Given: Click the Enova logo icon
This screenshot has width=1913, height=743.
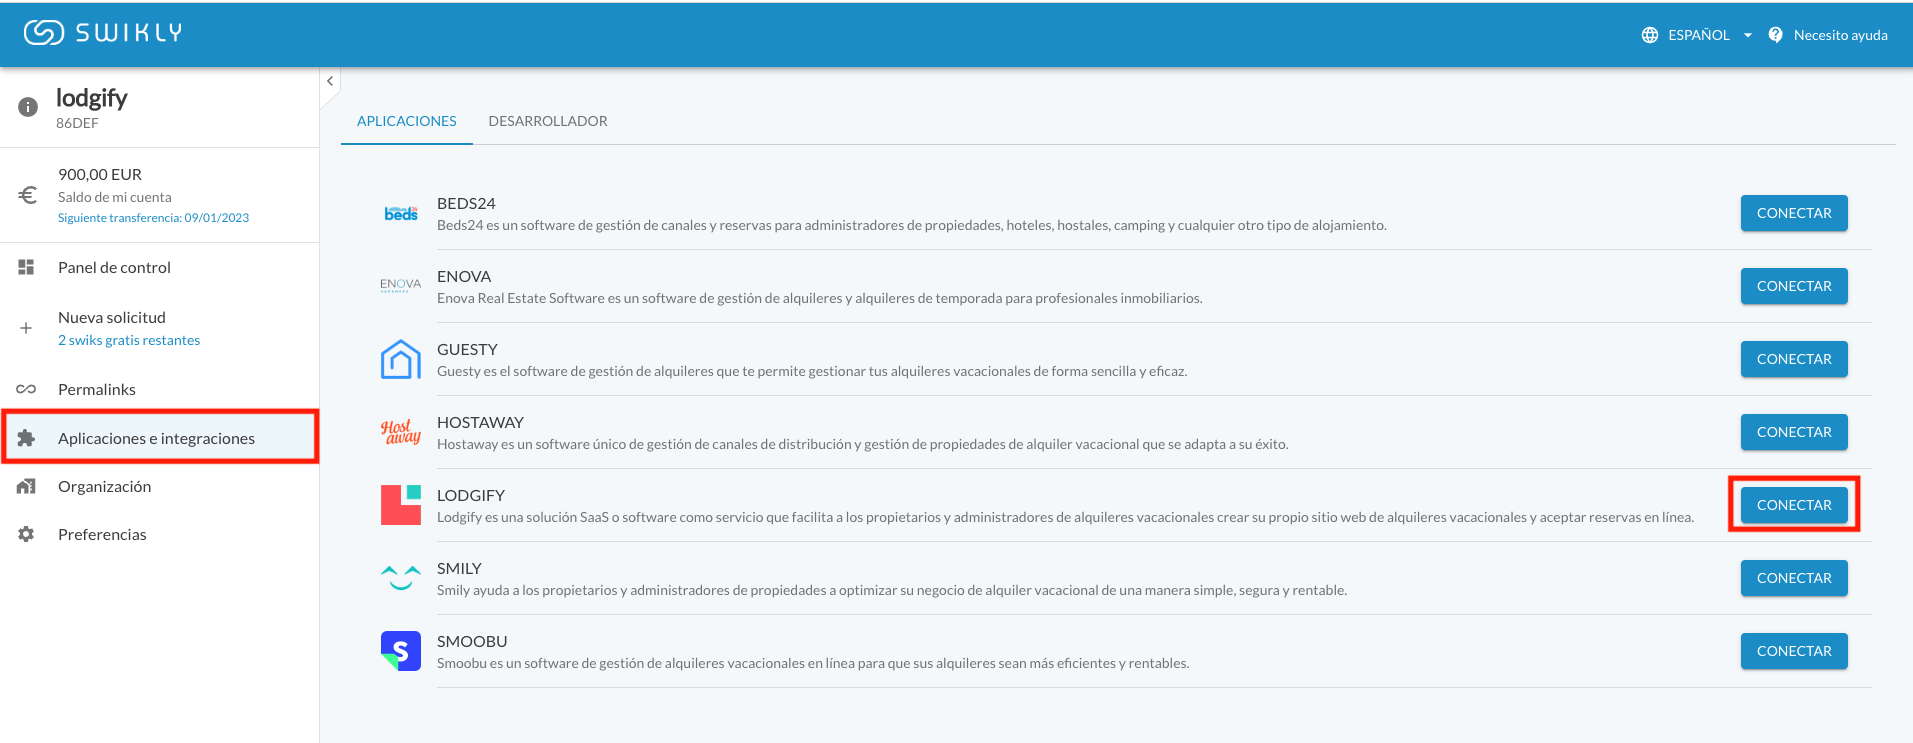Looking at the screenshot, I should (401, 285).
